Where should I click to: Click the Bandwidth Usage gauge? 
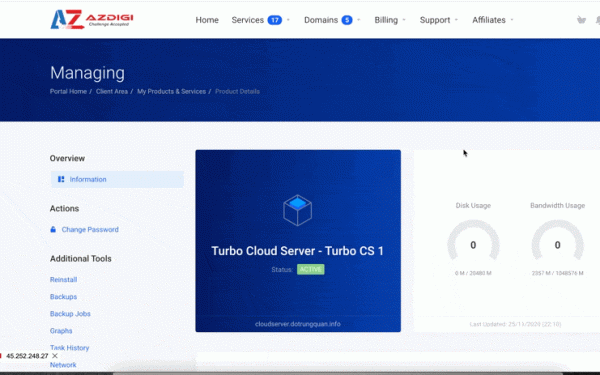pos(558,240)
